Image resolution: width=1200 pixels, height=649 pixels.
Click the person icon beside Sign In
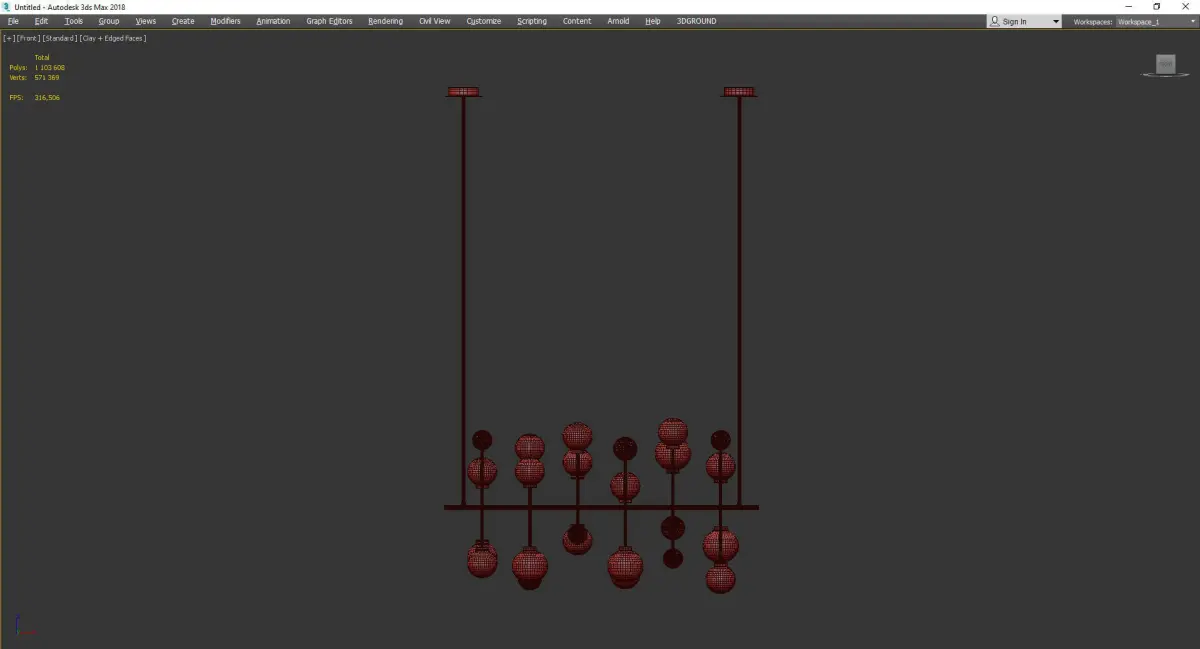(x=995, y=21)
